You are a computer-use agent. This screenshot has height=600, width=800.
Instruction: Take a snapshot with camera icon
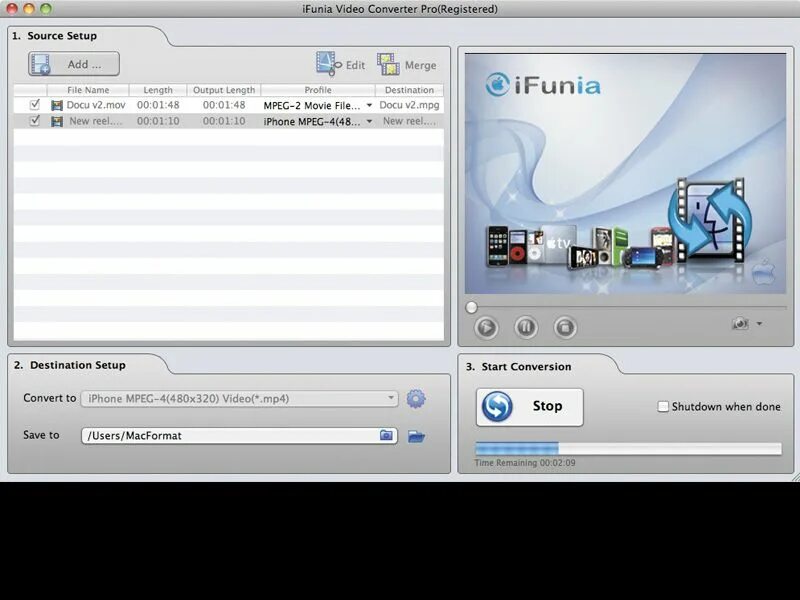pyautogui.click(x=740, y=323)
